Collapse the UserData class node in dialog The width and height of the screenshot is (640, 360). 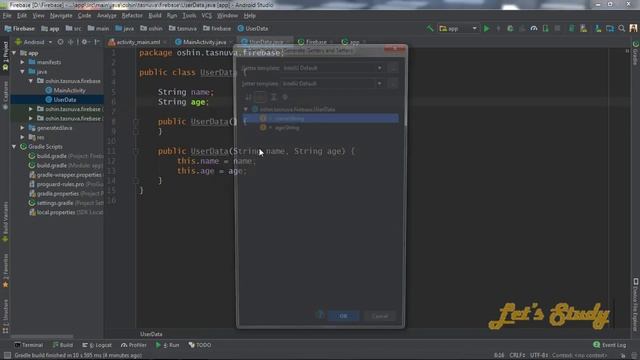[x=246, y=109]
